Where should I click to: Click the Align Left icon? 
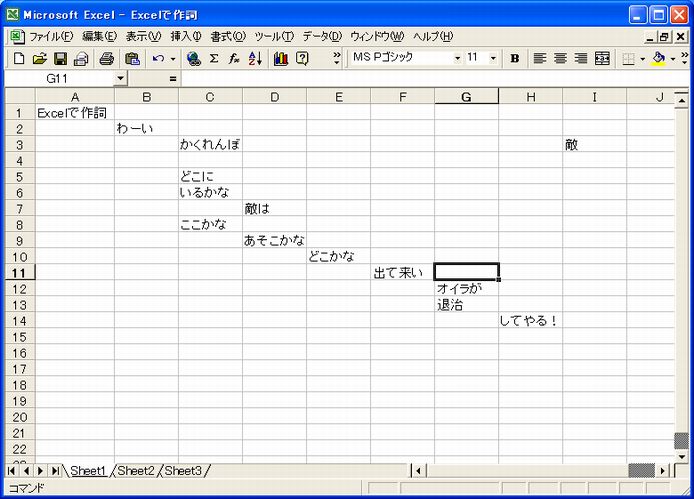[x=540, y=58]
